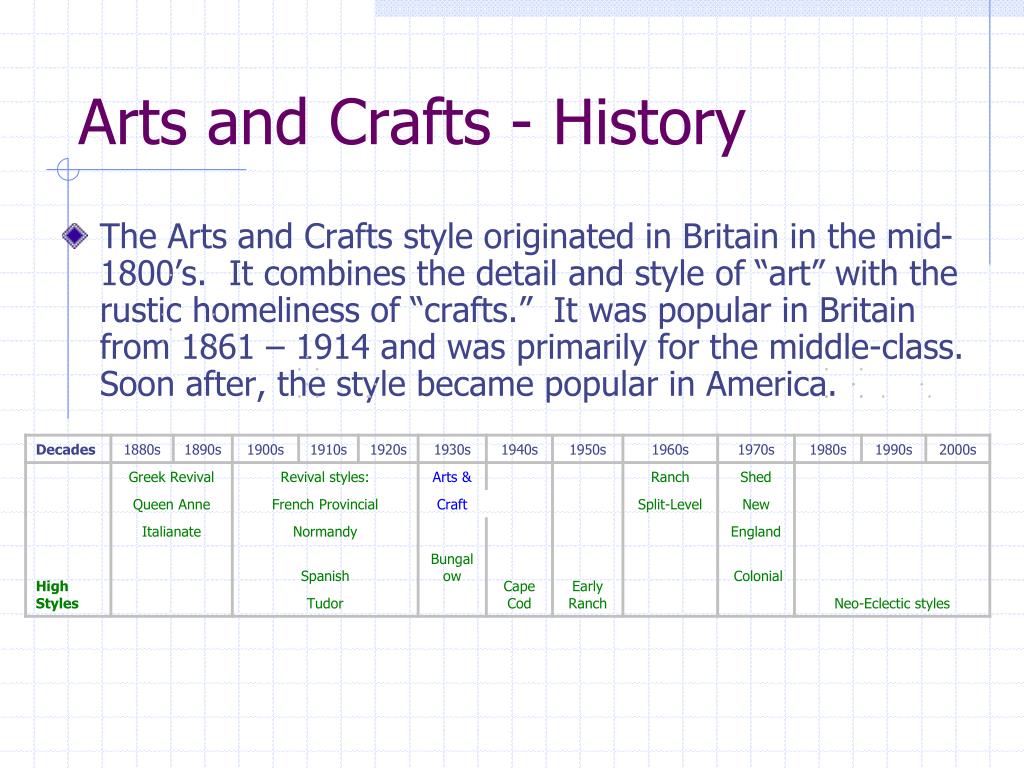This screenshot has height=768, width=1024.
Task: Click the blue "Arts &" table text
Action: 451,477
